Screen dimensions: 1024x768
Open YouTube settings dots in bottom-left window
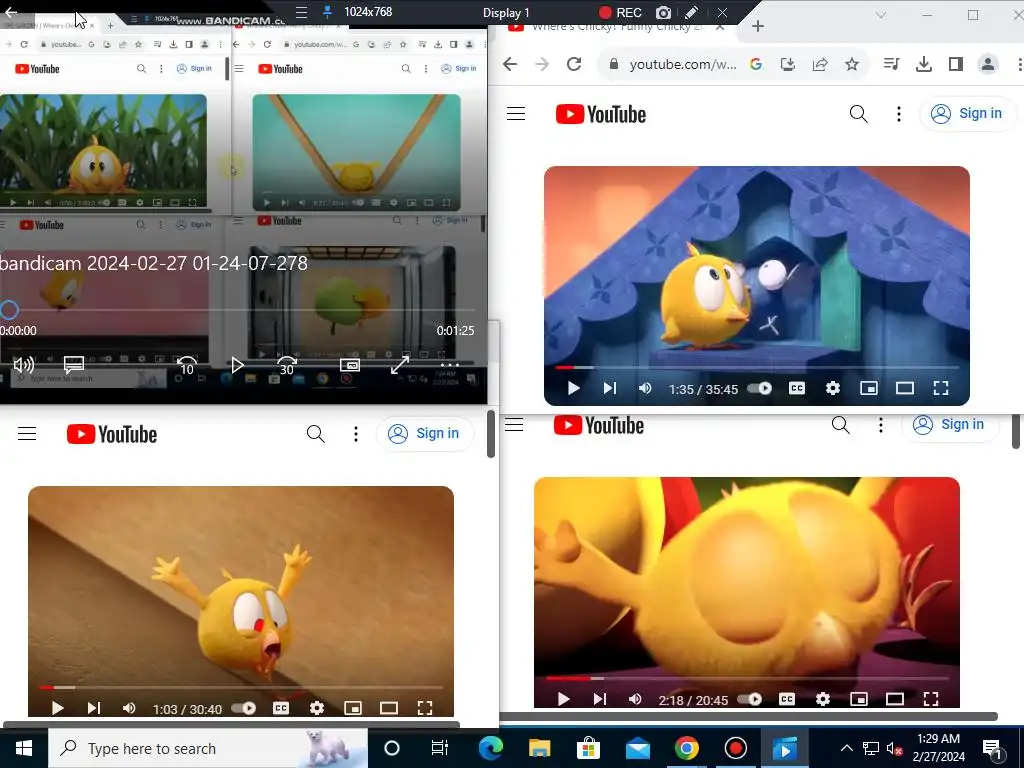[356, 434]
